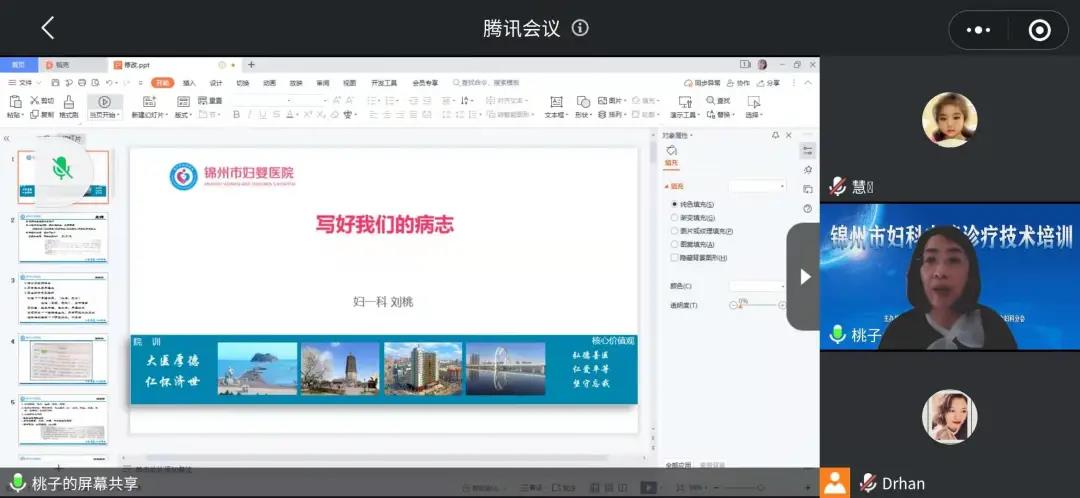Click the Find (查找) magnifier button
The height and width of the screenshot is (498, 1080).
click(718, 101)
